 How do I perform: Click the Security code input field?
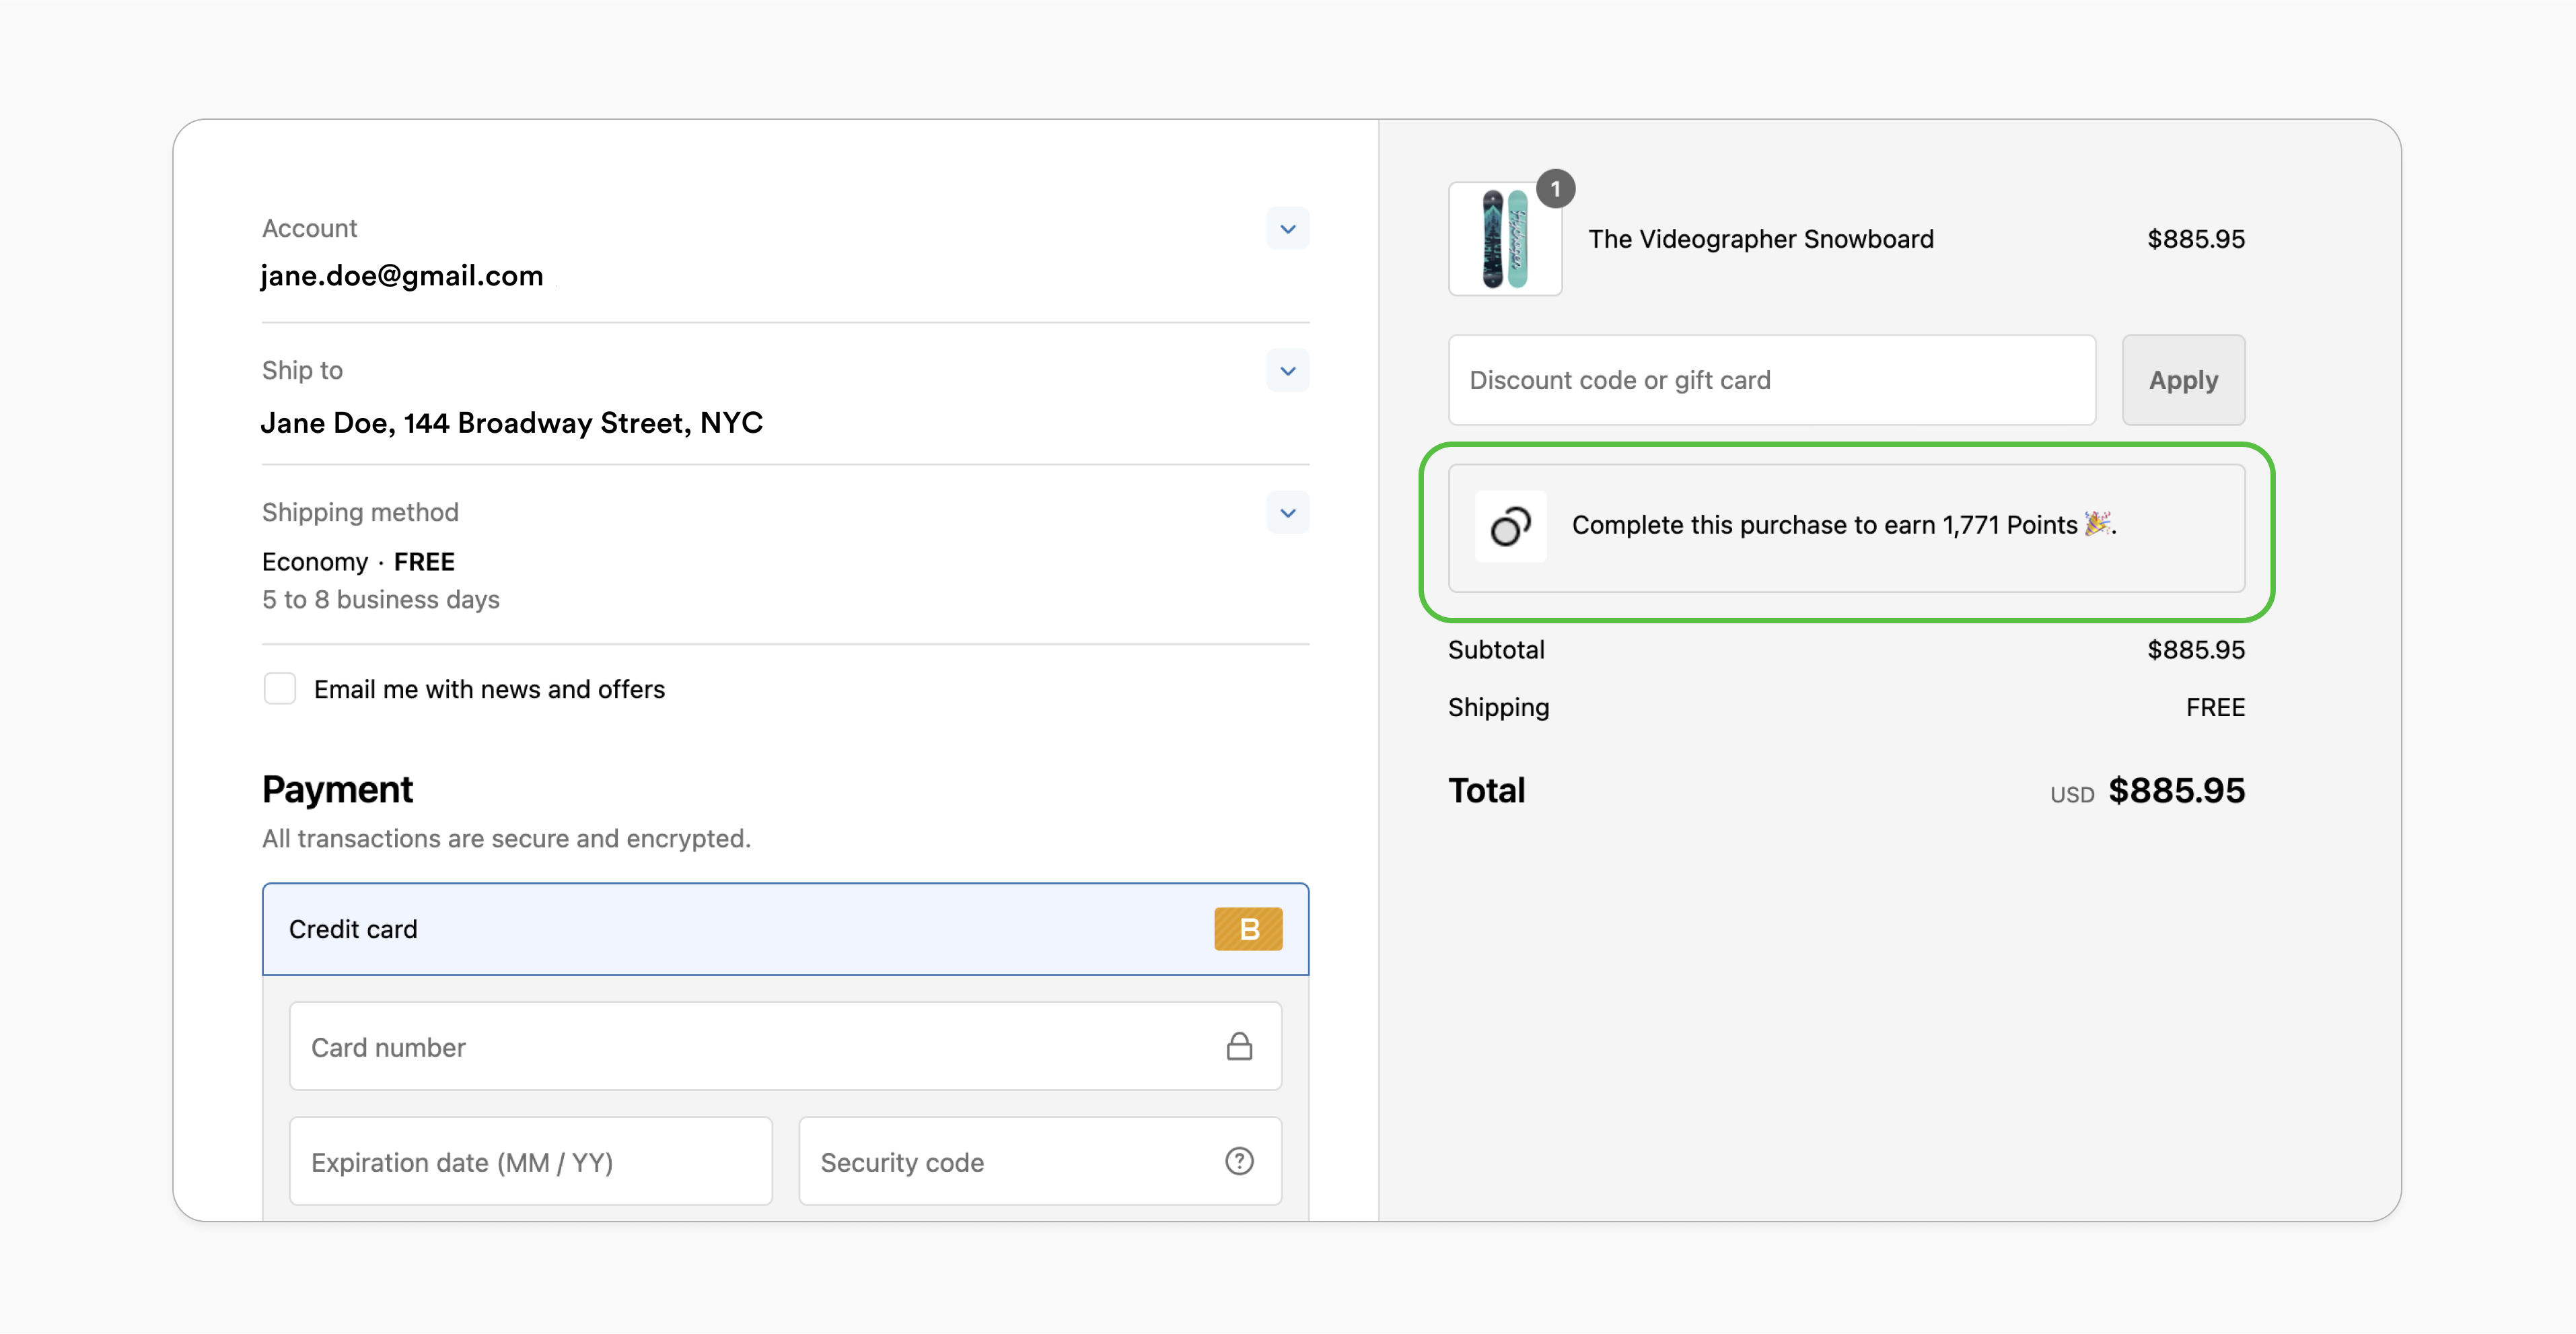click(1000, 1161)
